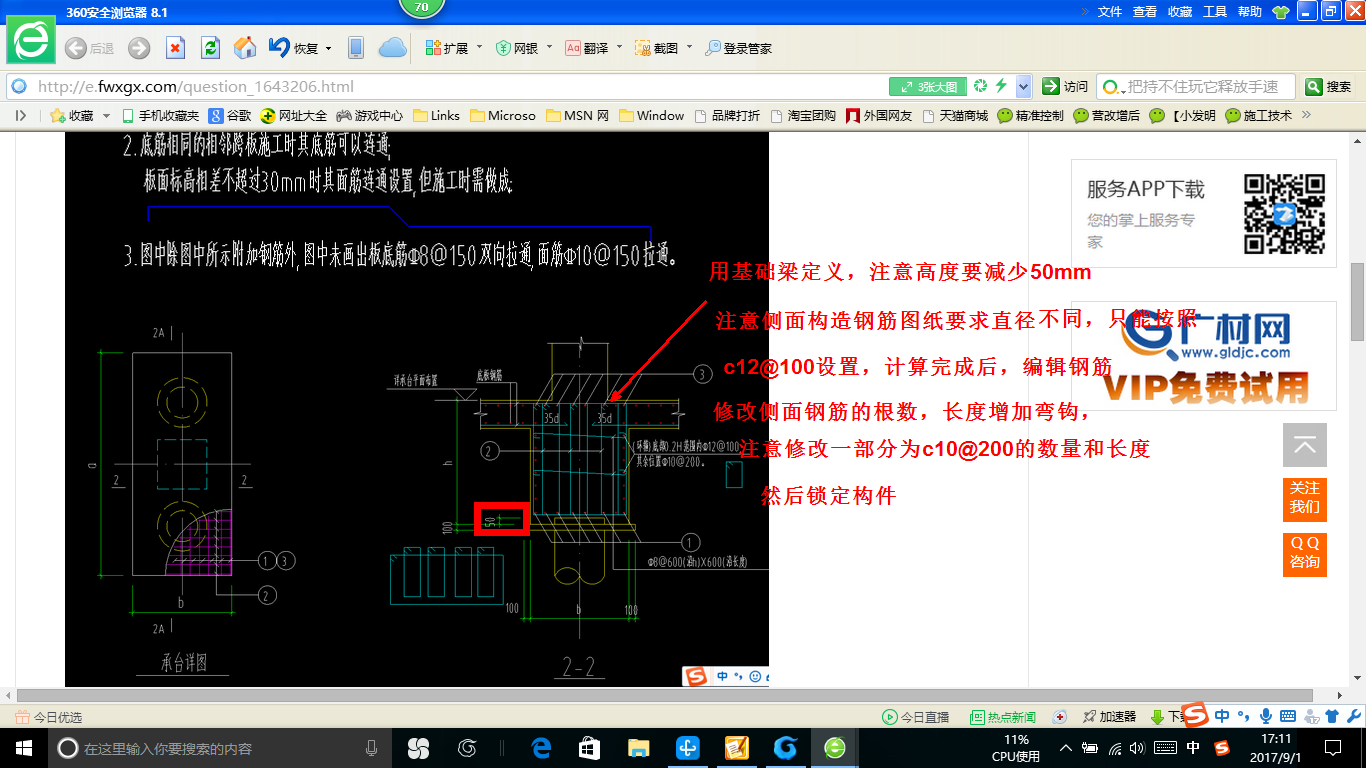The height and width of the screenshot is (768, 1366).
Task: Open the 天猫商城 bookmark
Action: pyautogui.click(x=955, y=116)
